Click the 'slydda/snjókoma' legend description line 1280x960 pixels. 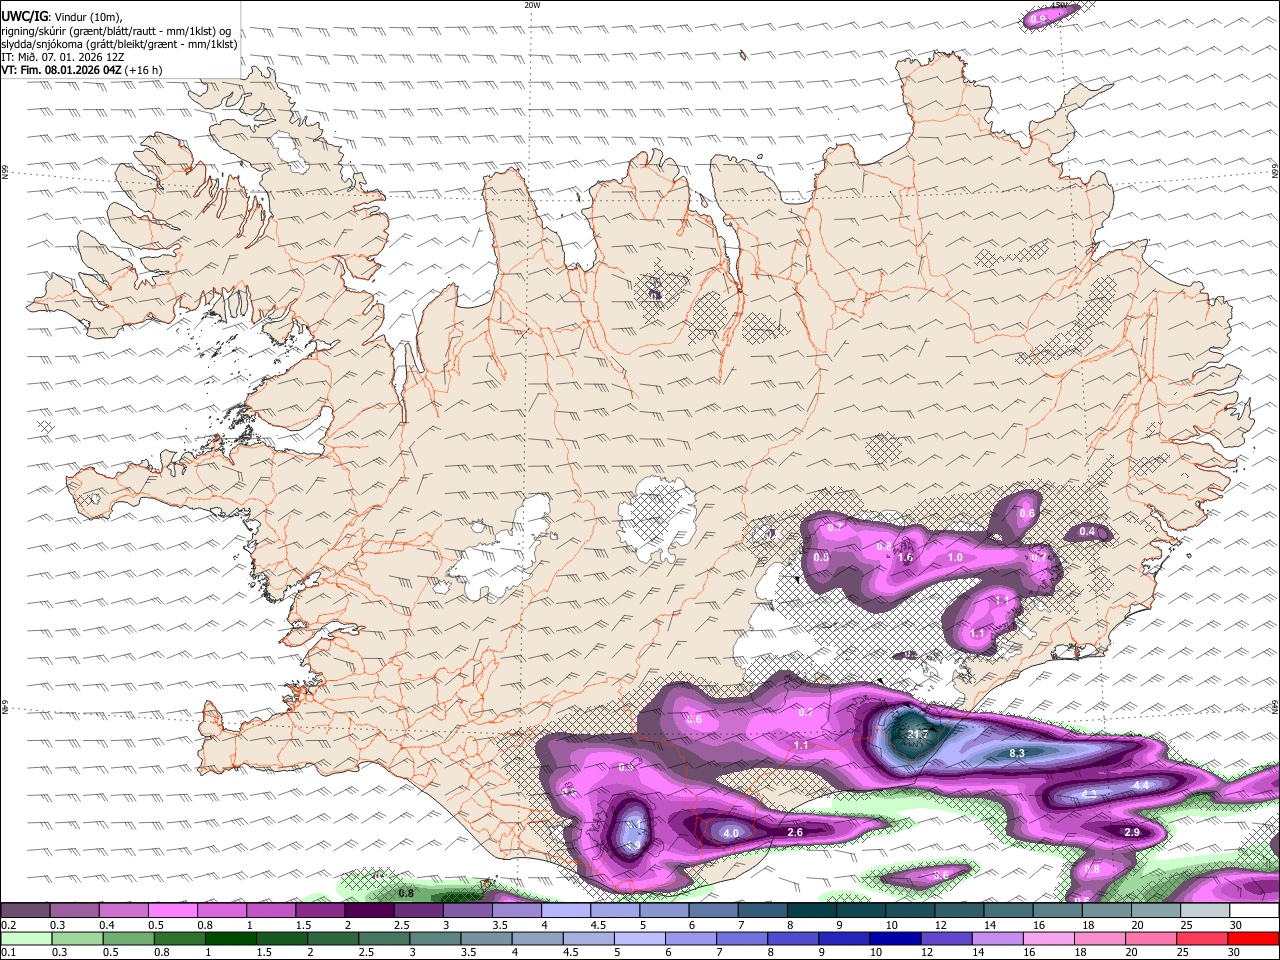(x=119, y=44)
